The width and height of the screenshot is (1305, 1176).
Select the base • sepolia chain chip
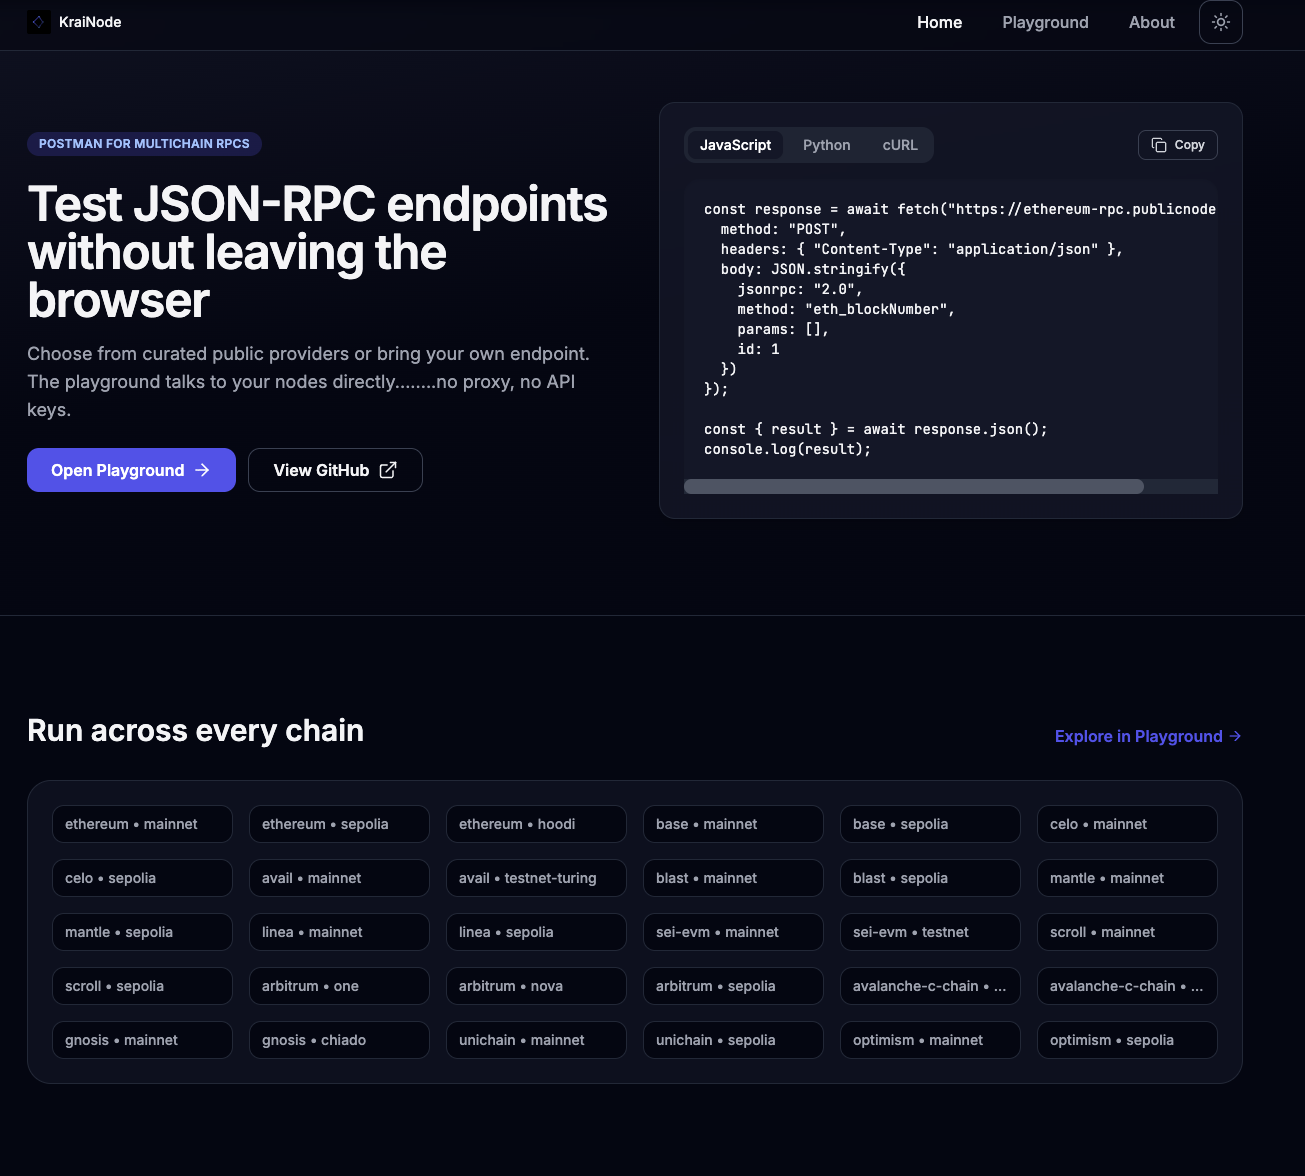click(x=929, y=823)
